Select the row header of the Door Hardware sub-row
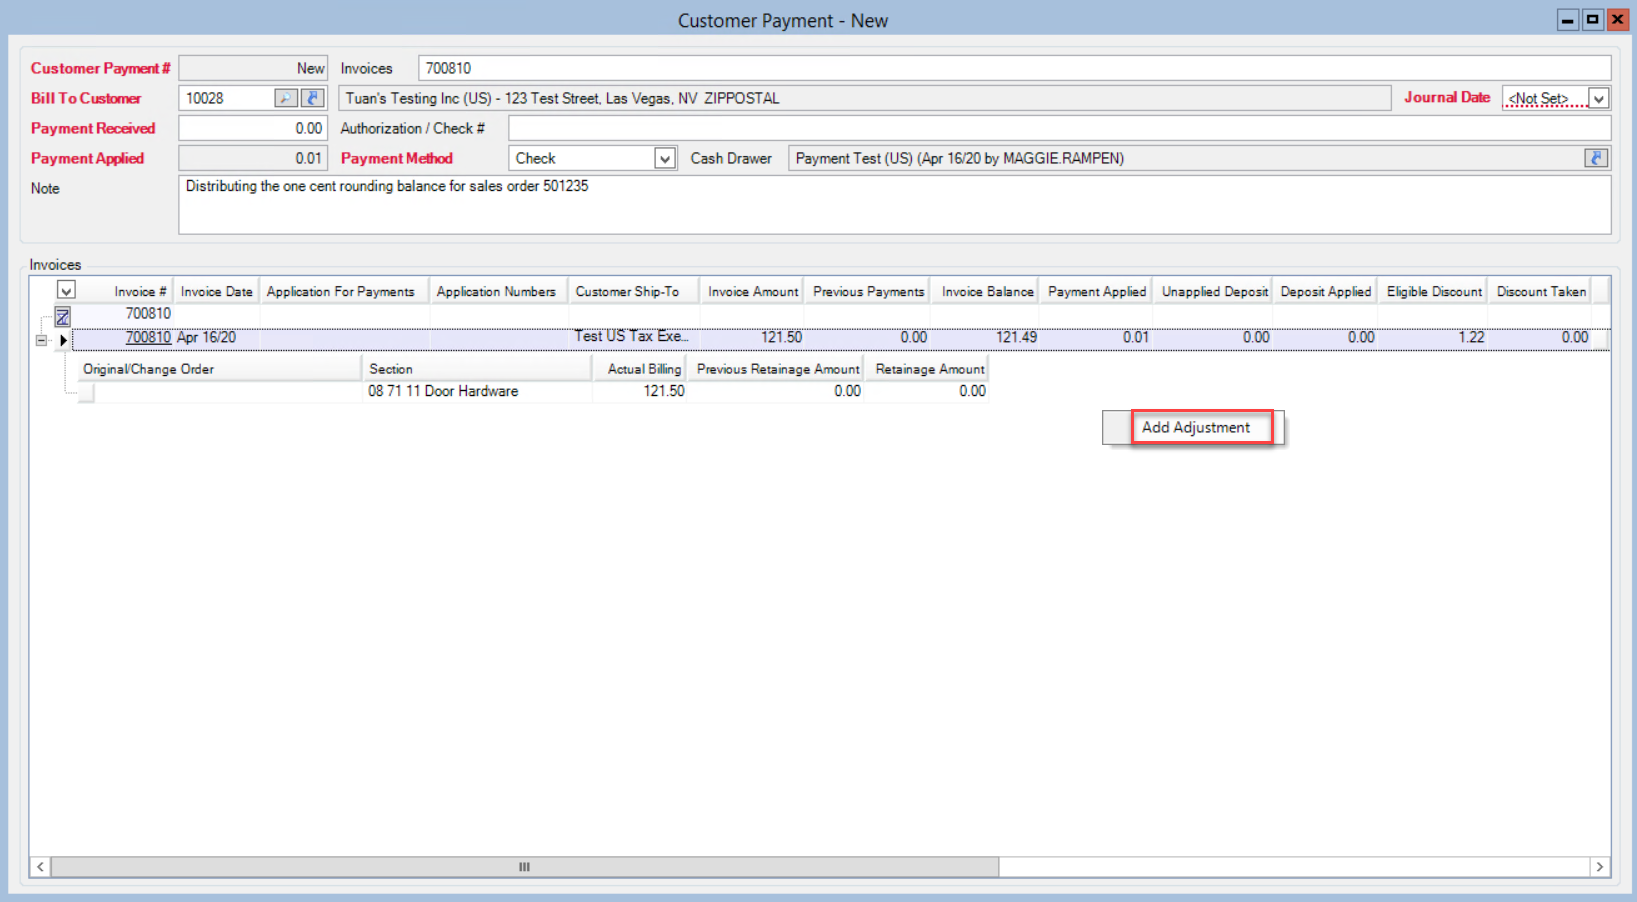Image resolution: width=1637 pixels, height=902 pixels. point(87,392)
